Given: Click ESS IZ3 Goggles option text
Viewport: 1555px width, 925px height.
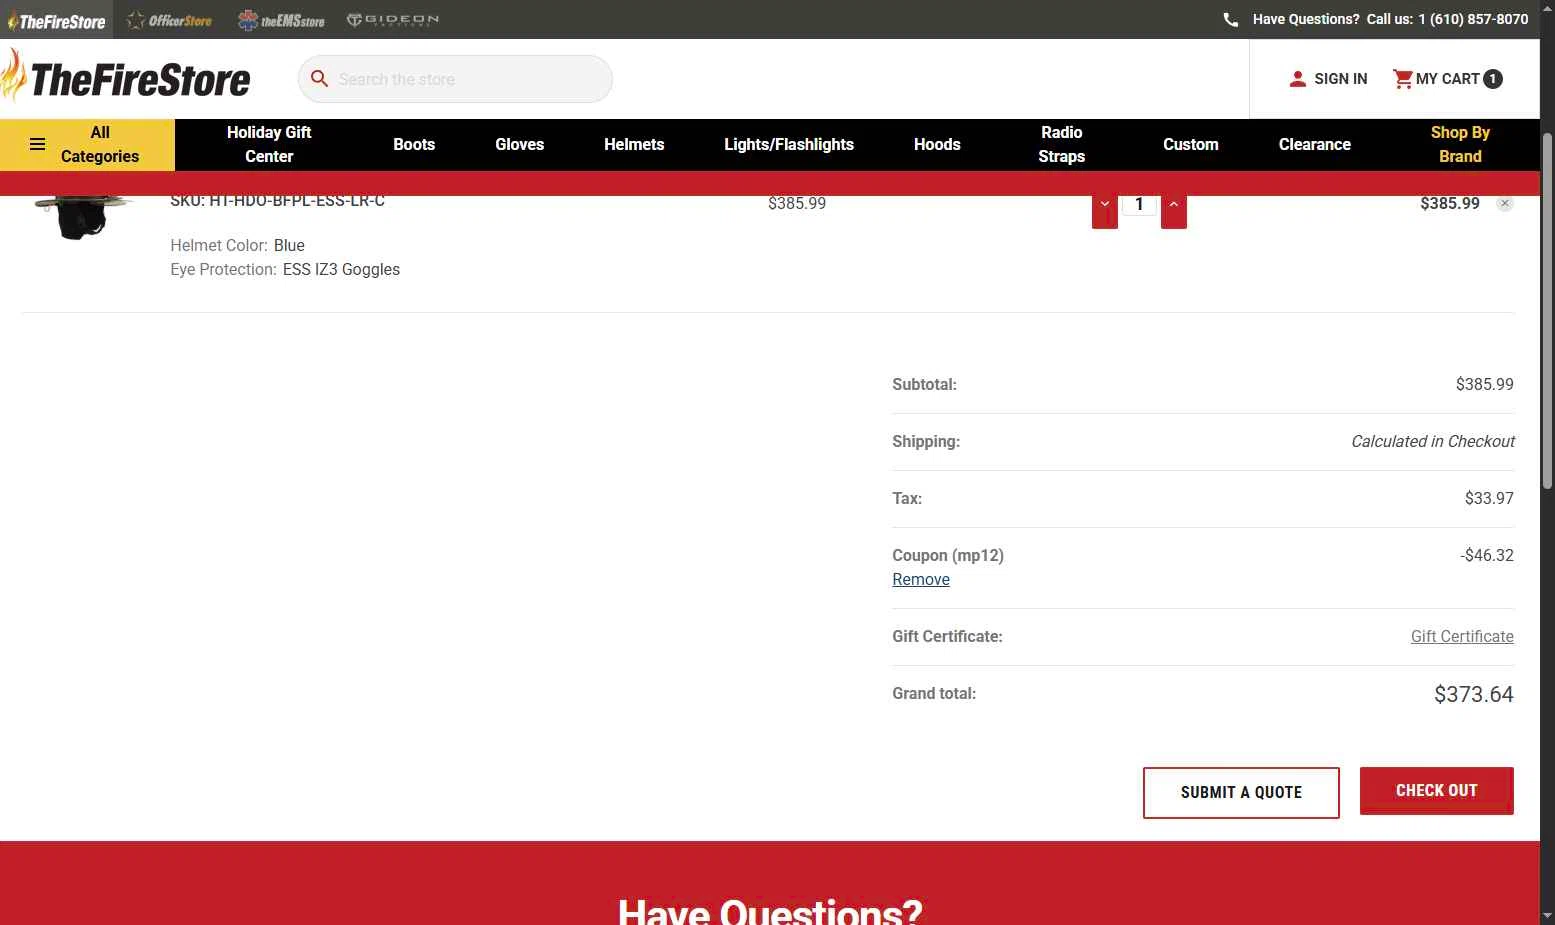Looking at the screenshot, I should pos(341,269).
